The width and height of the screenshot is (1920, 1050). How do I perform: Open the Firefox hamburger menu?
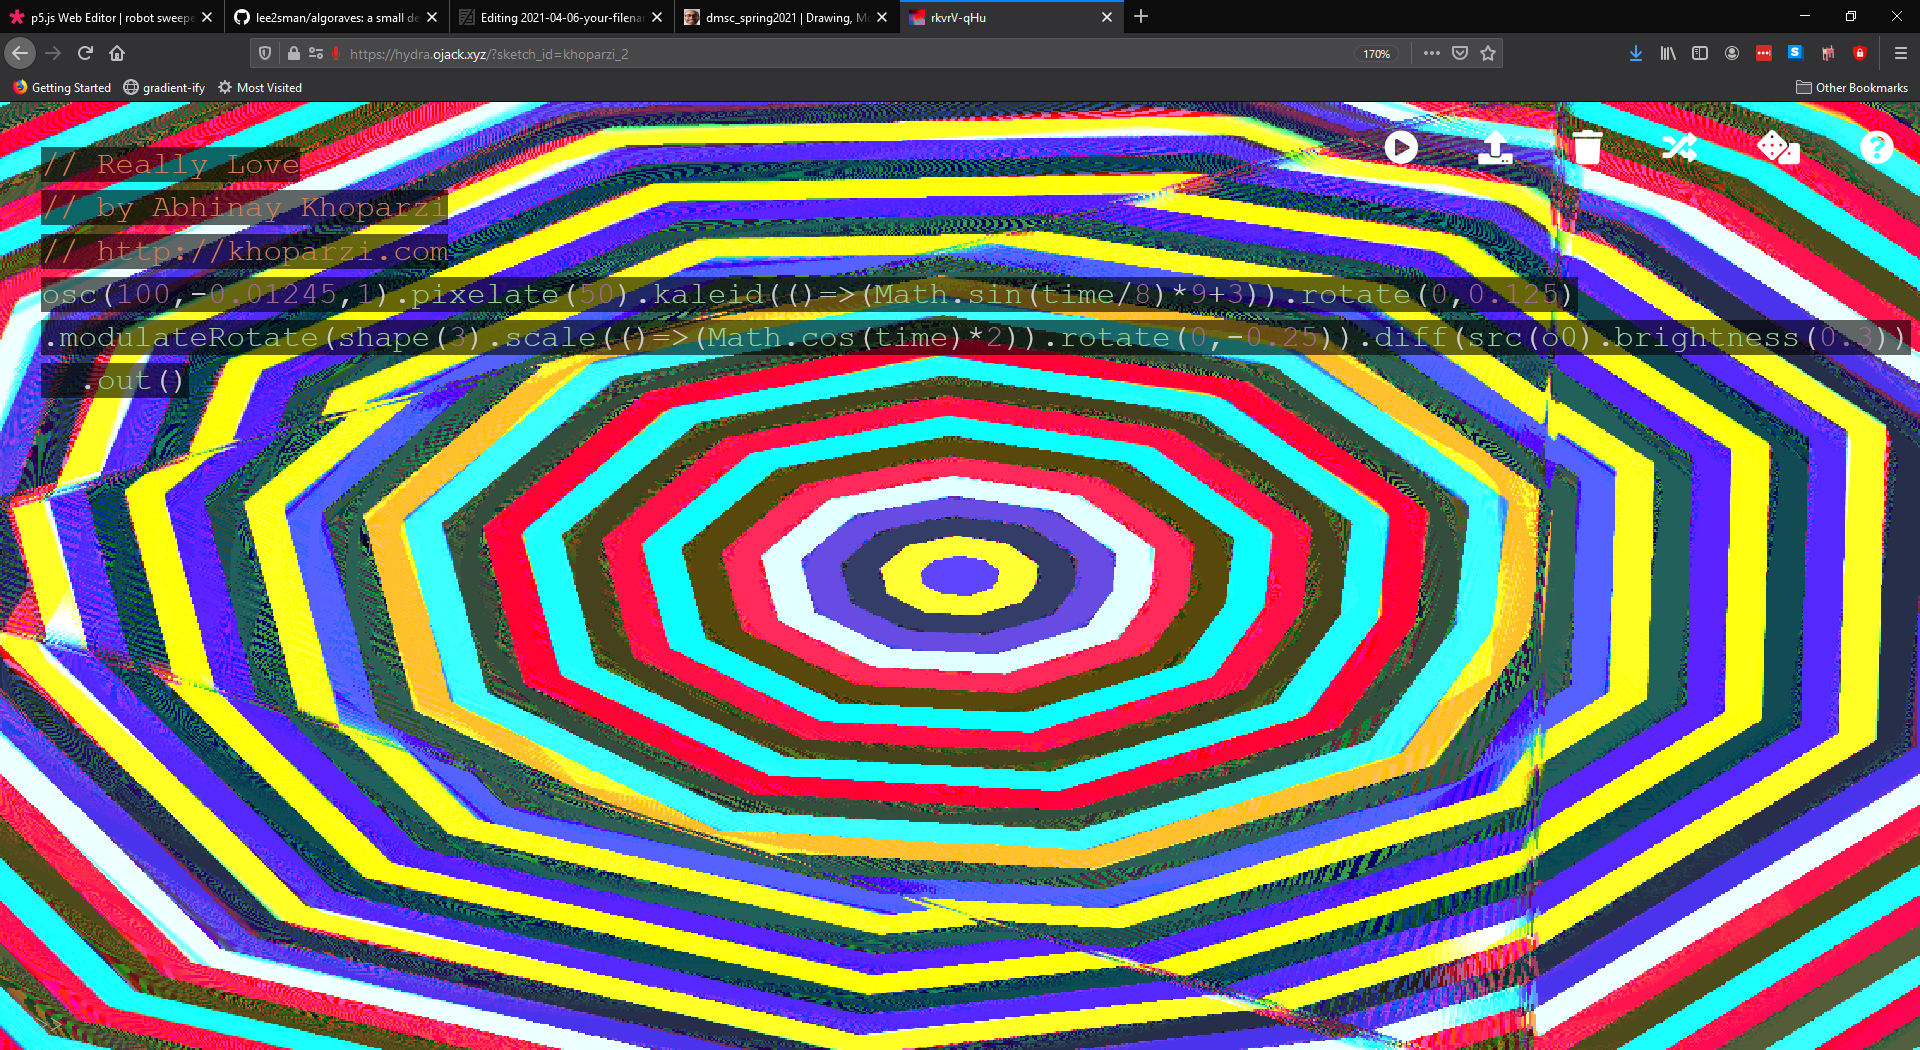point(1901,53)
